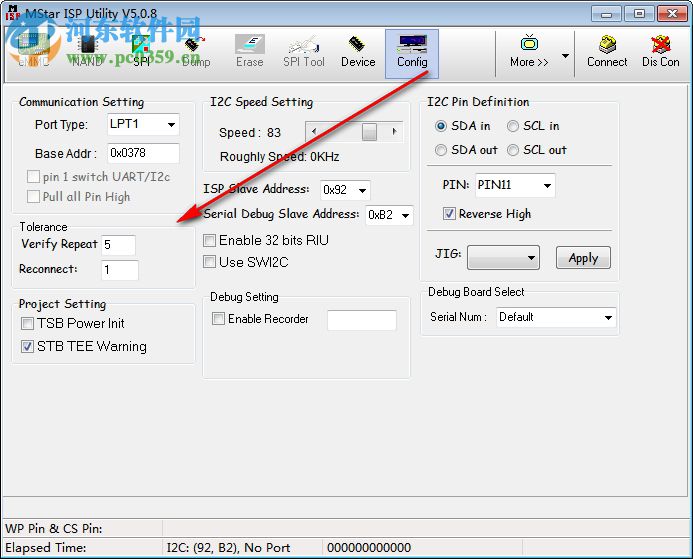The width and height of the screenshot is (693, 559).
Task: Click I2C speed slider thumb
Action: point(369,132)
